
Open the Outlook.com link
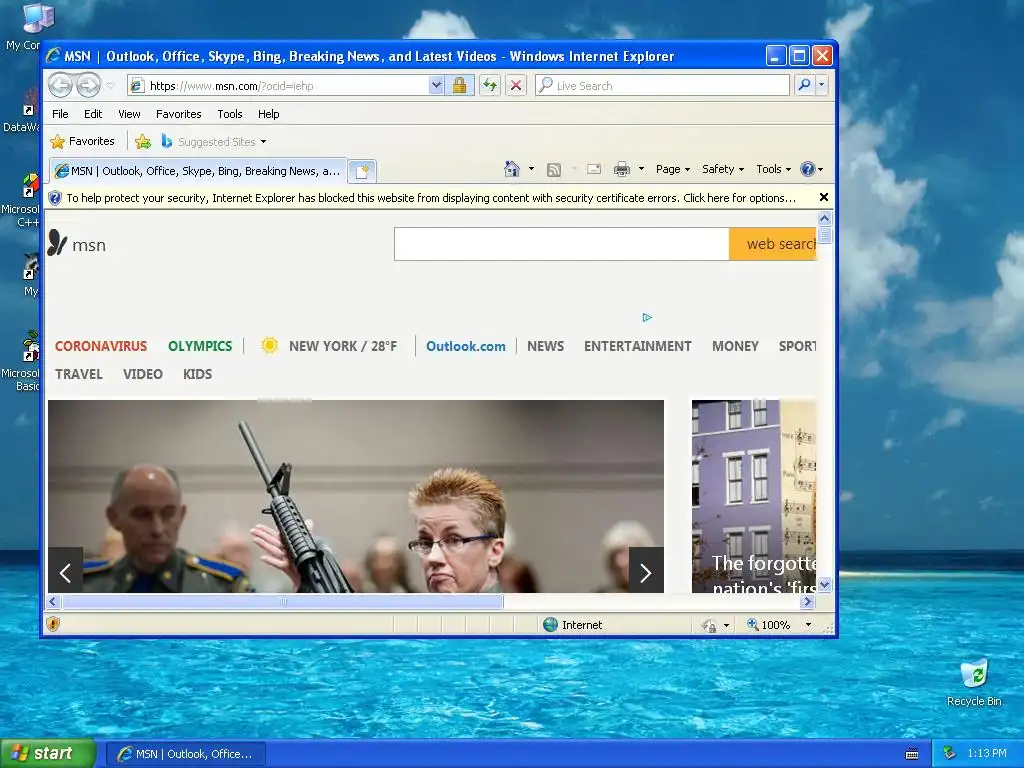466,346
